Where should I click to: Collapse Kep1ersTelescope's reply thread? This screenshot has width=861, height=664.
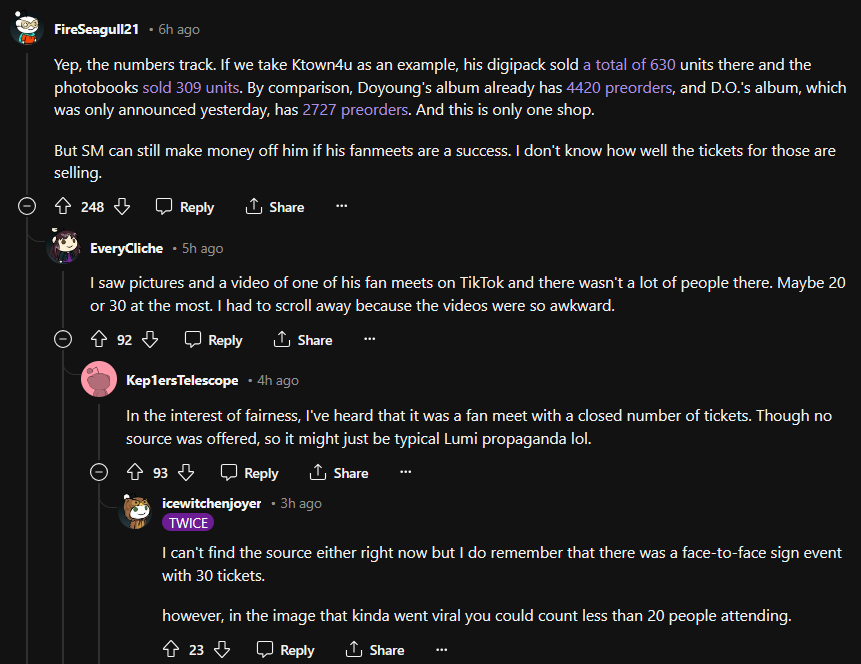(99, 472)
